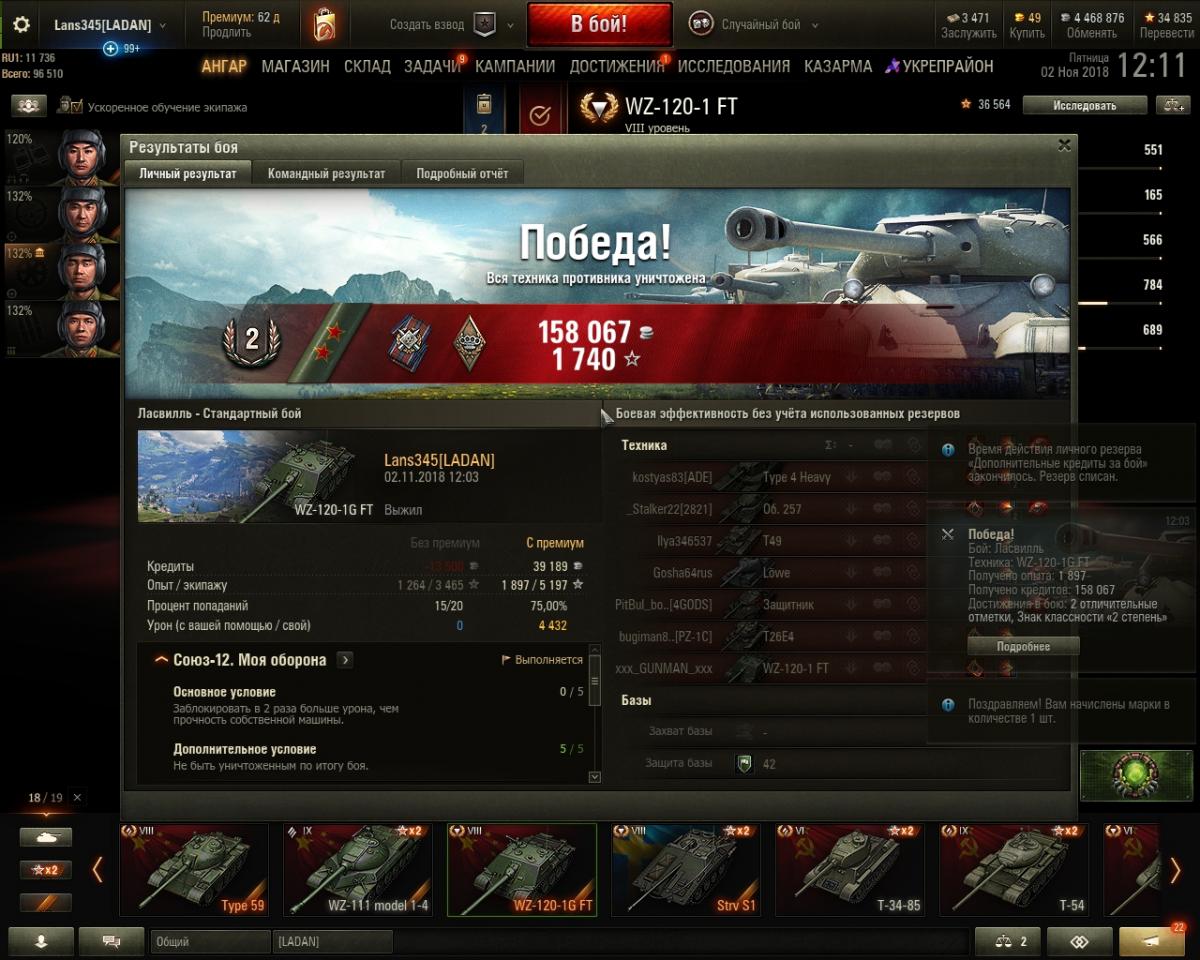Open notifications center with 22 badge

(x=1151, y=942)
